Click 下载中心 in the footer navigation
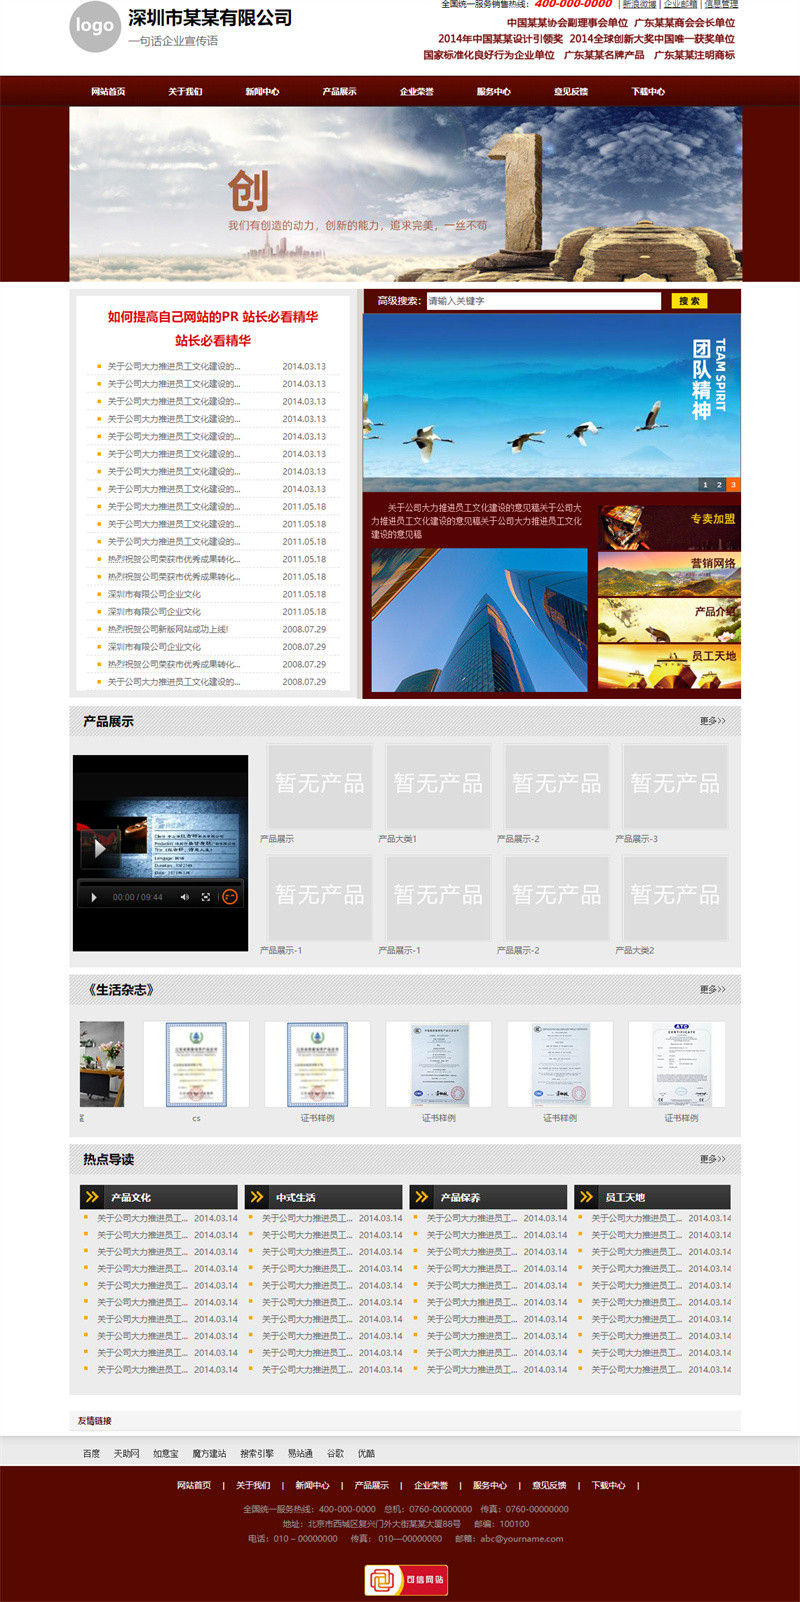The width and height of the screenshot is (800, 1602). coord(608,1486)
